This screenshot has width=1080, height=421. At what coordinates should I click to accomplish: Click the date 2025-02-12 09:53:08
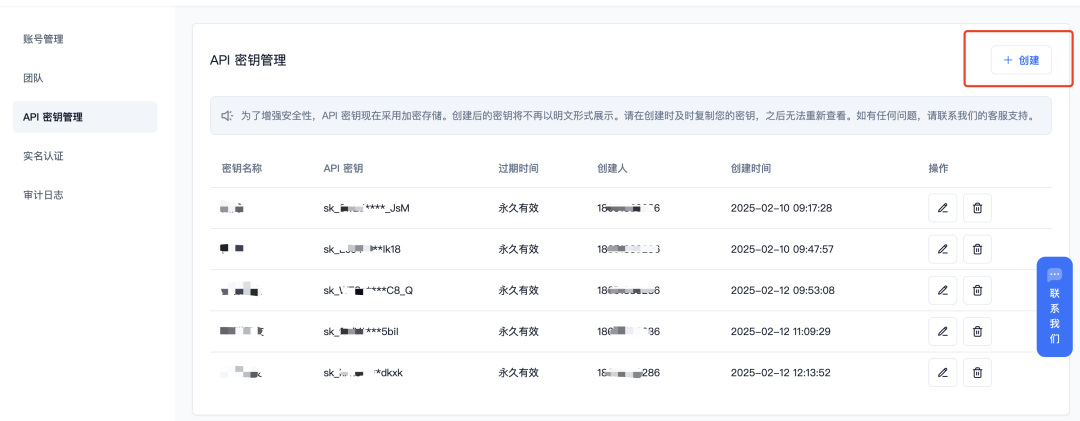[x=782, y=291]
